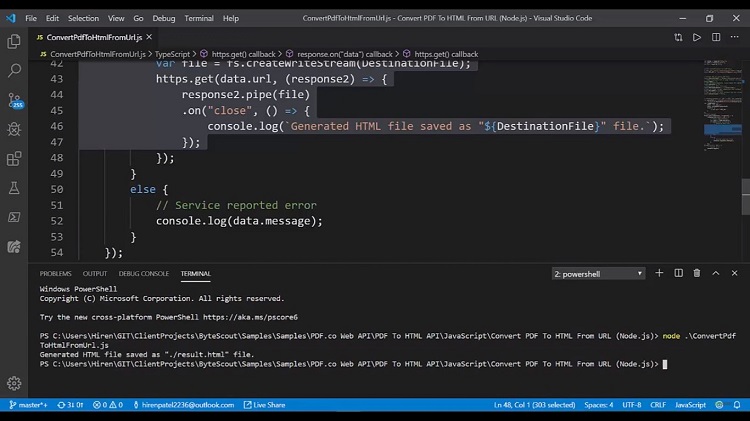This screenshot has height=421, width=750.
Task: Expand the TypeScript breadcrumb item
Action: [172, 54]
